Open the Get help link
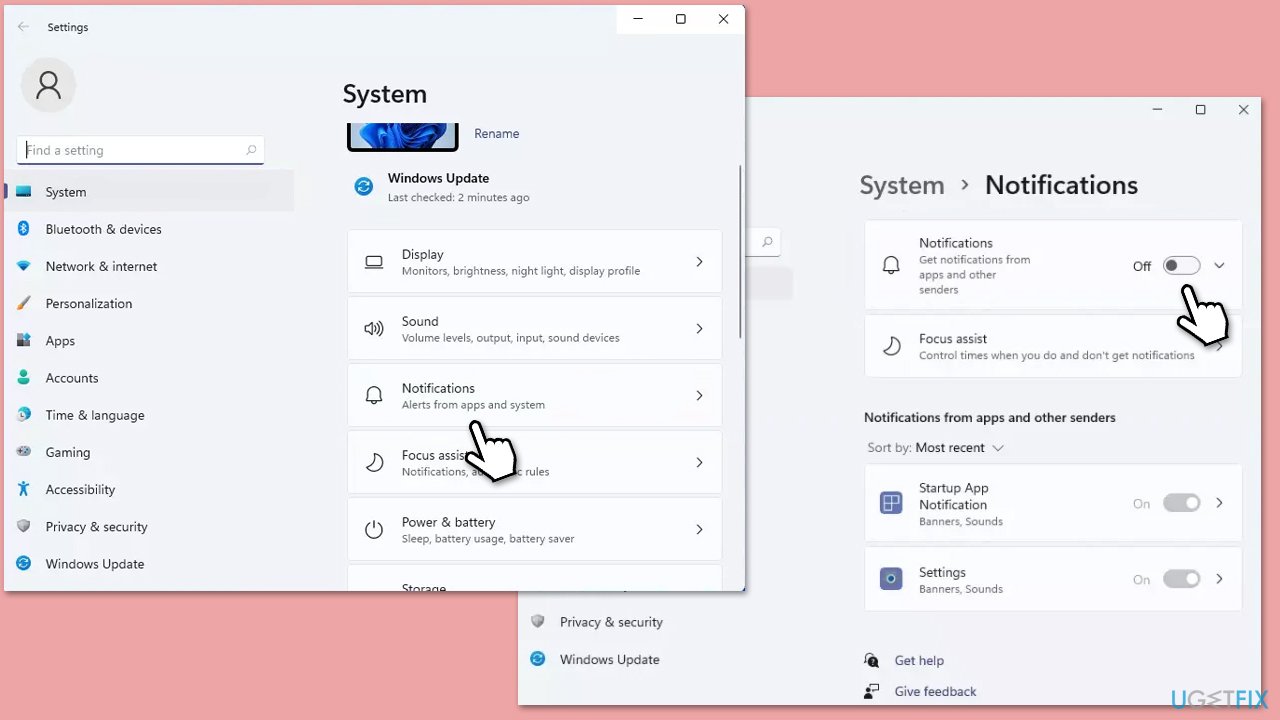This screenshot has height=720, width=1280. tap(918, 661)
